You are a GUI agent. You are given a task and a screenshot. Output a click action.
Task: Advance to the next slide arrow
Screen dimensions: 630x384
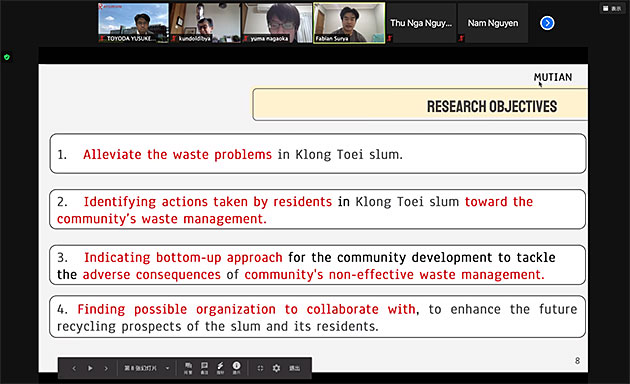coord(106,368)
